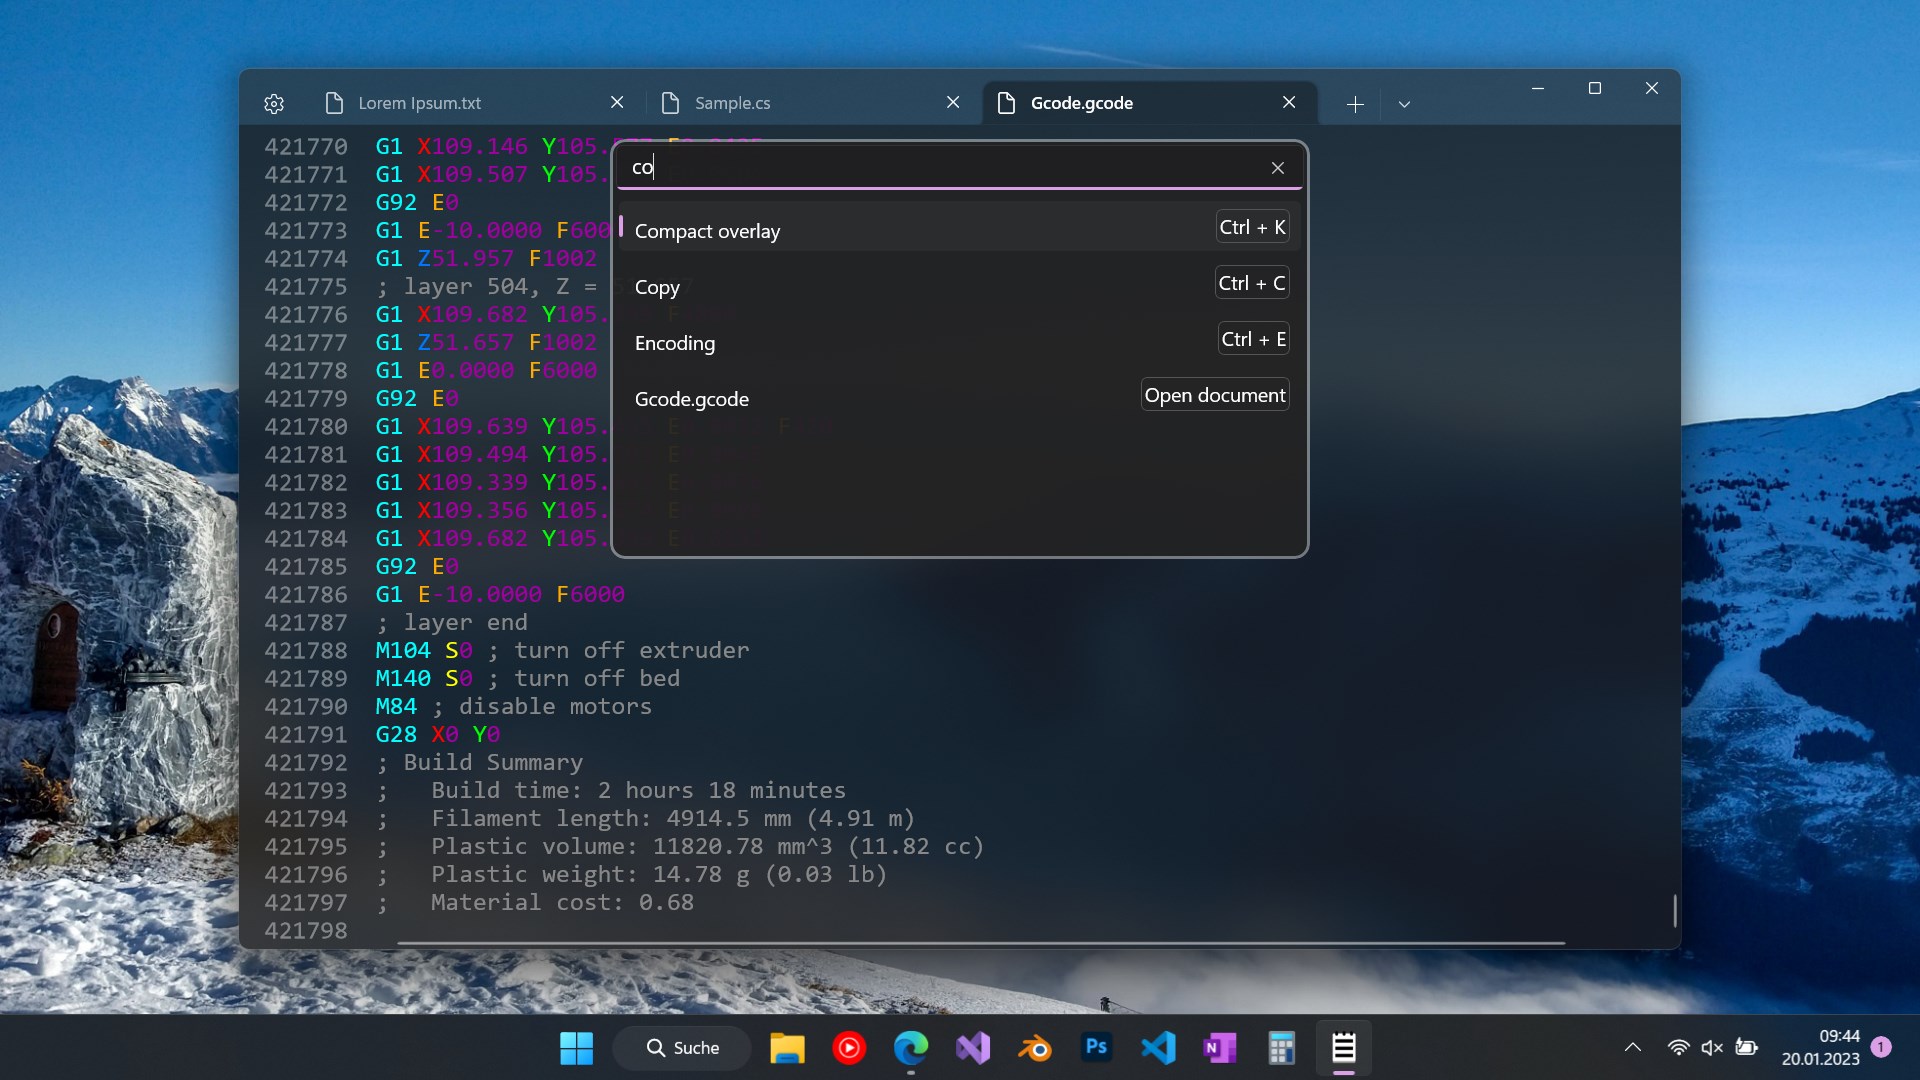Image resolution: width=1920 pixels, height=1080 pixels.
Task: Add a new tab with plus icon
Action: pyautogui.click(x=1355, y=104)
